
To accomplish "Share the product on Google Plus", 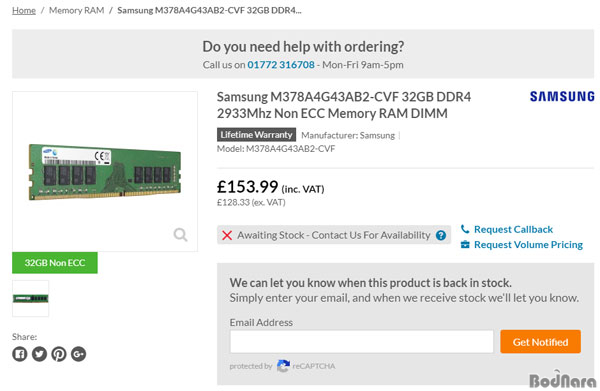I will pos(78,354).
